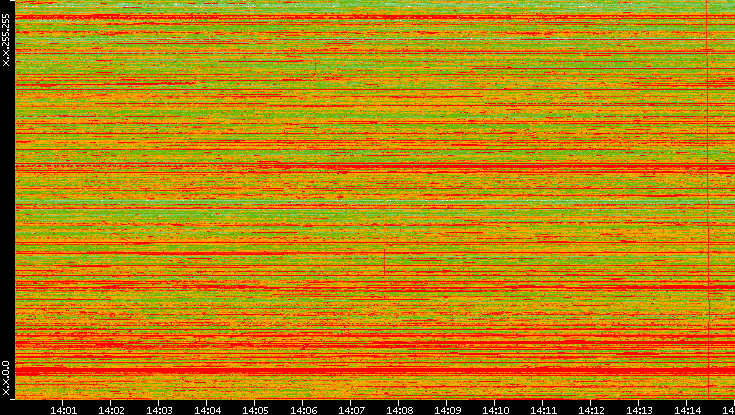This screenshot has width=735, height=415.
Task: Click the 14:02 time axis label
Action: point(111,410)
